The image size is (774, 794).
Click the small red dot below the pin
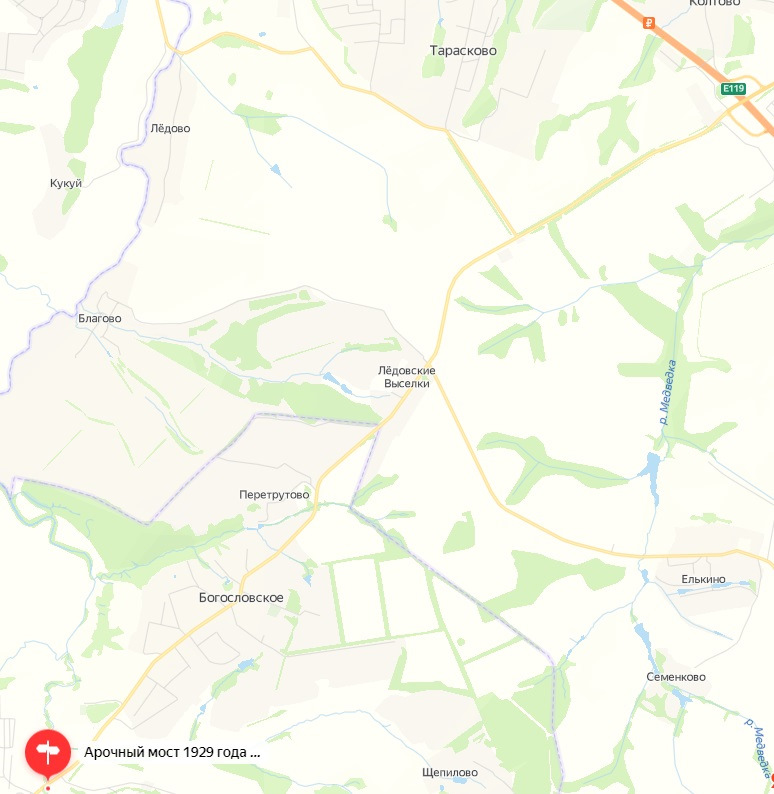pyautogui.click(x=48, y=788)
